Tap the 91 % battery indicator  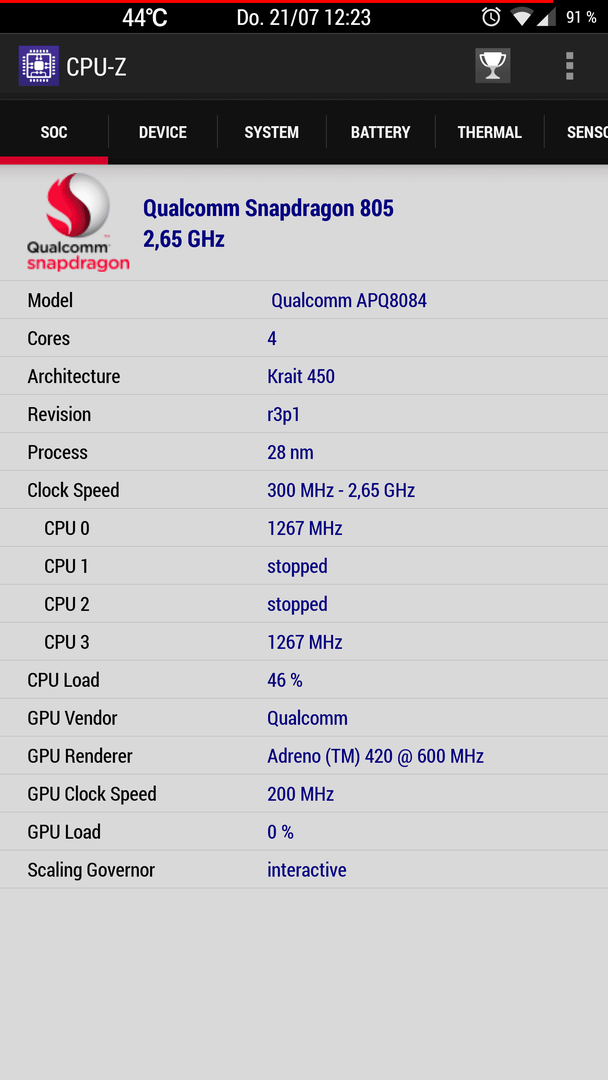(581, 18)
